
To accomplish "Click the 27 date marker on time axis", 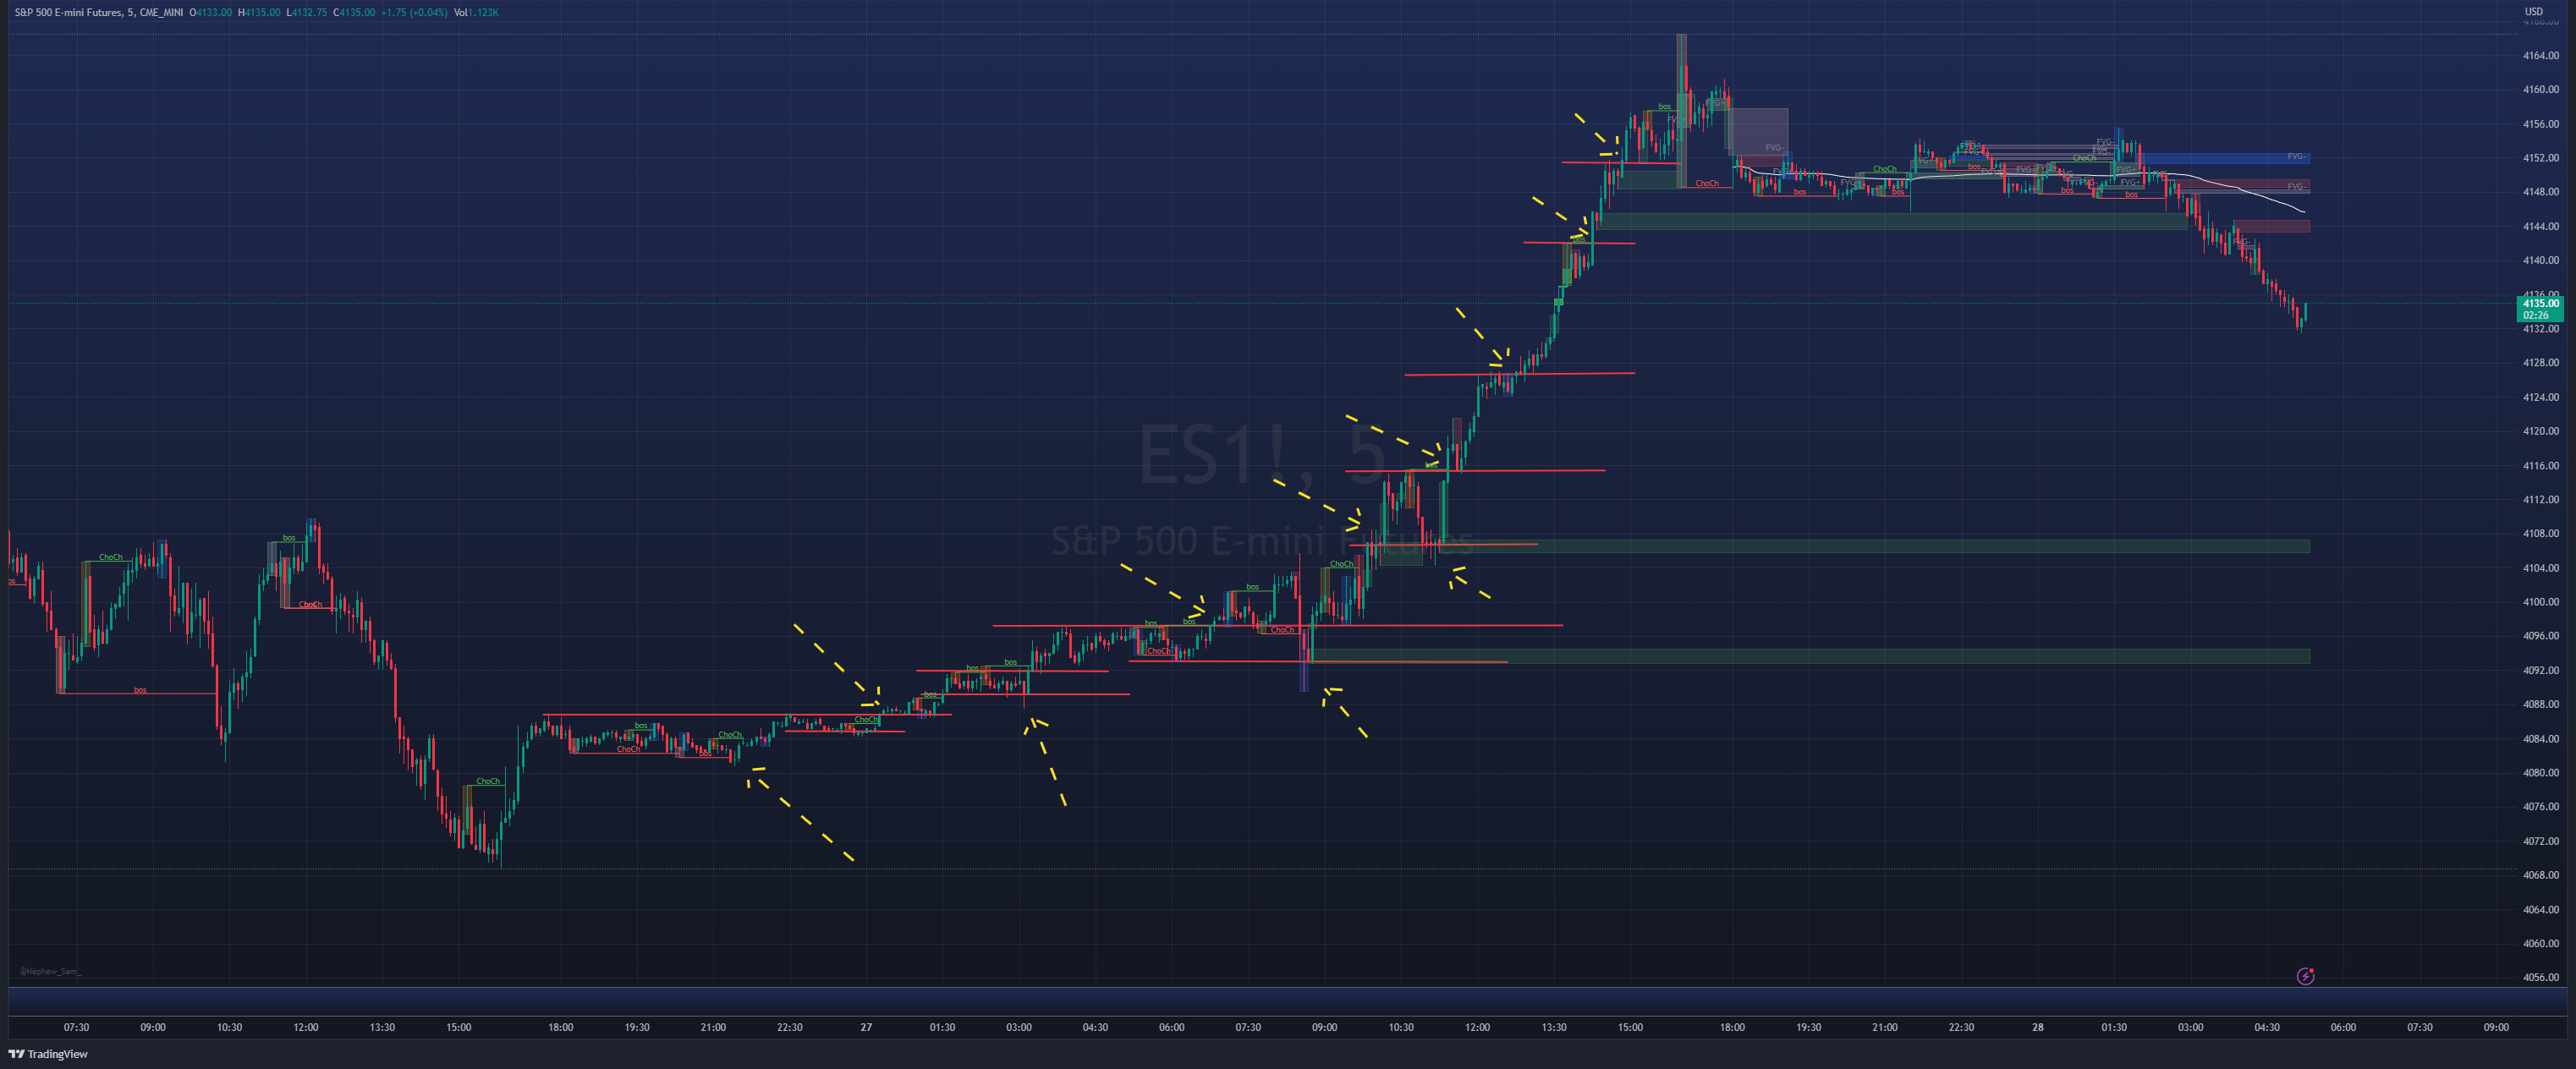I will (x=866, y=1027).
